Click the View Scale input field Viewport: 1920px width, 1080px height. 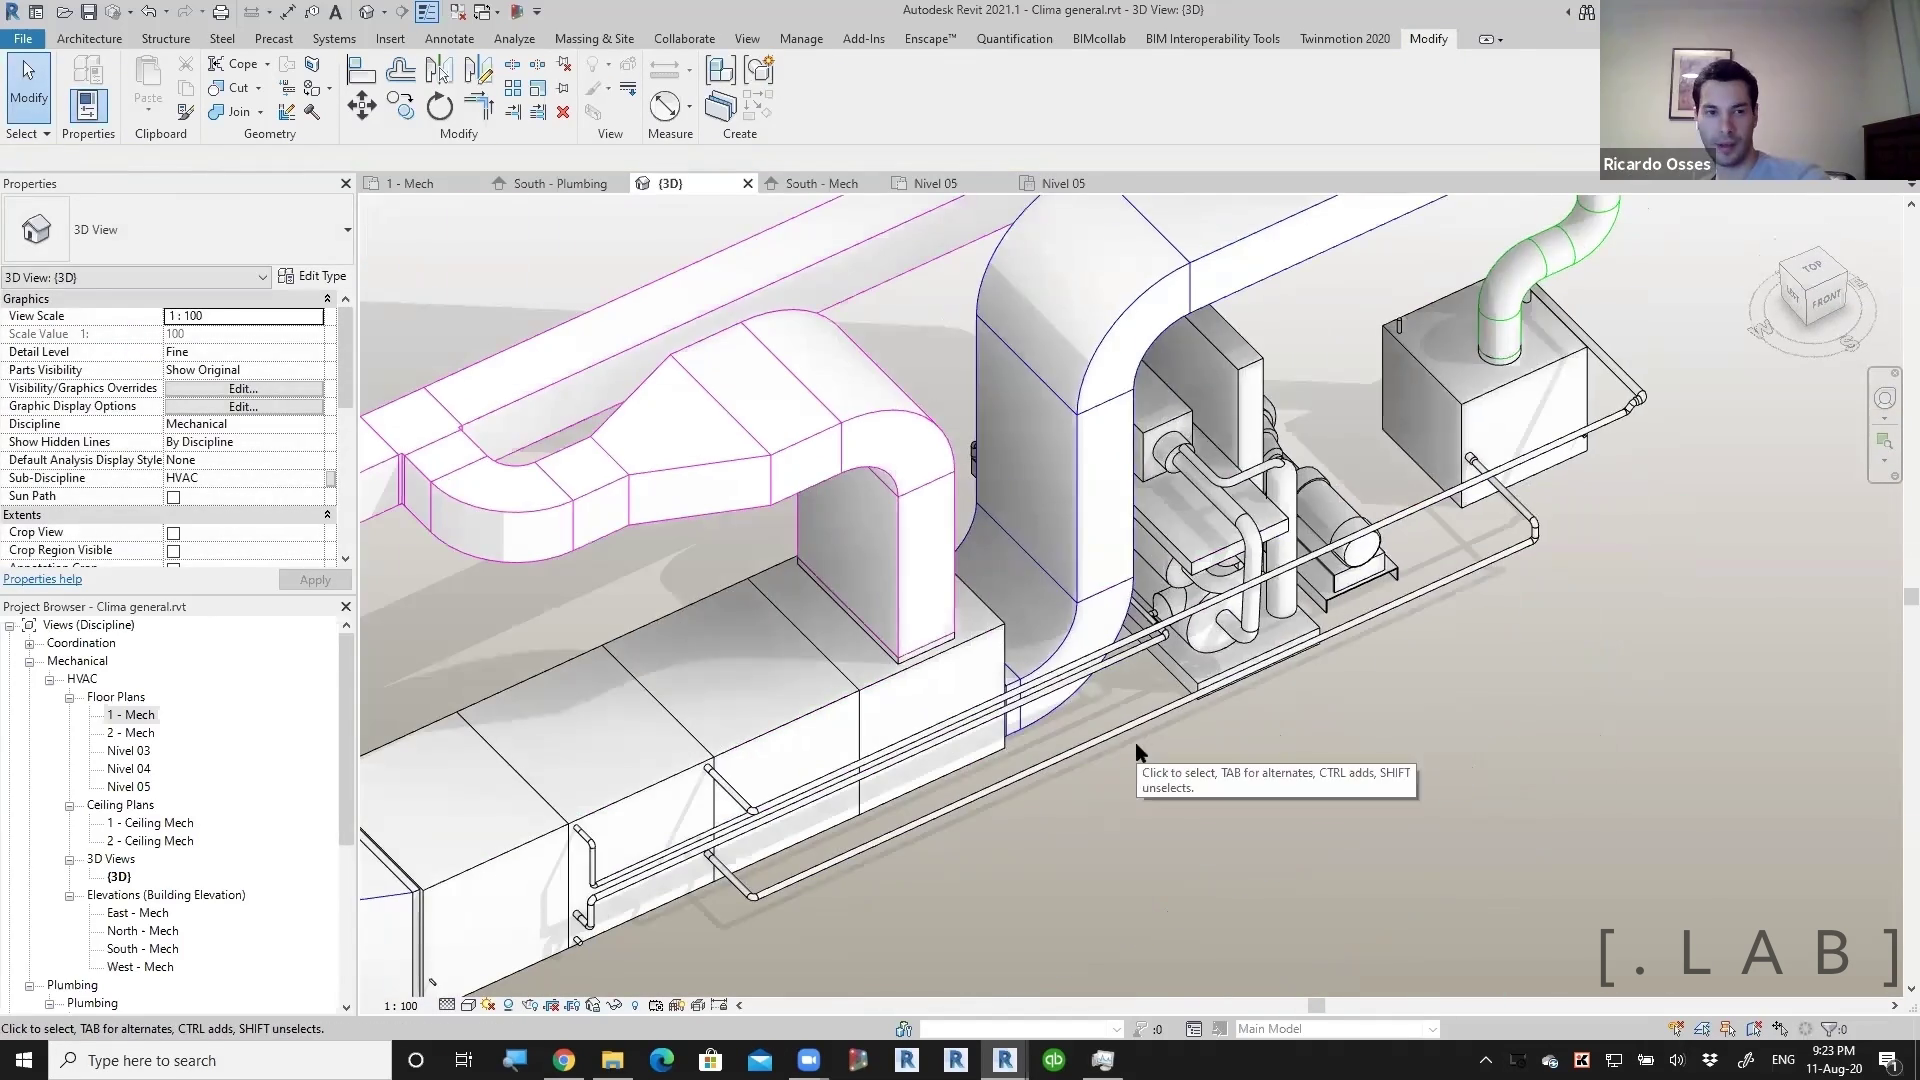coord(243,316)
